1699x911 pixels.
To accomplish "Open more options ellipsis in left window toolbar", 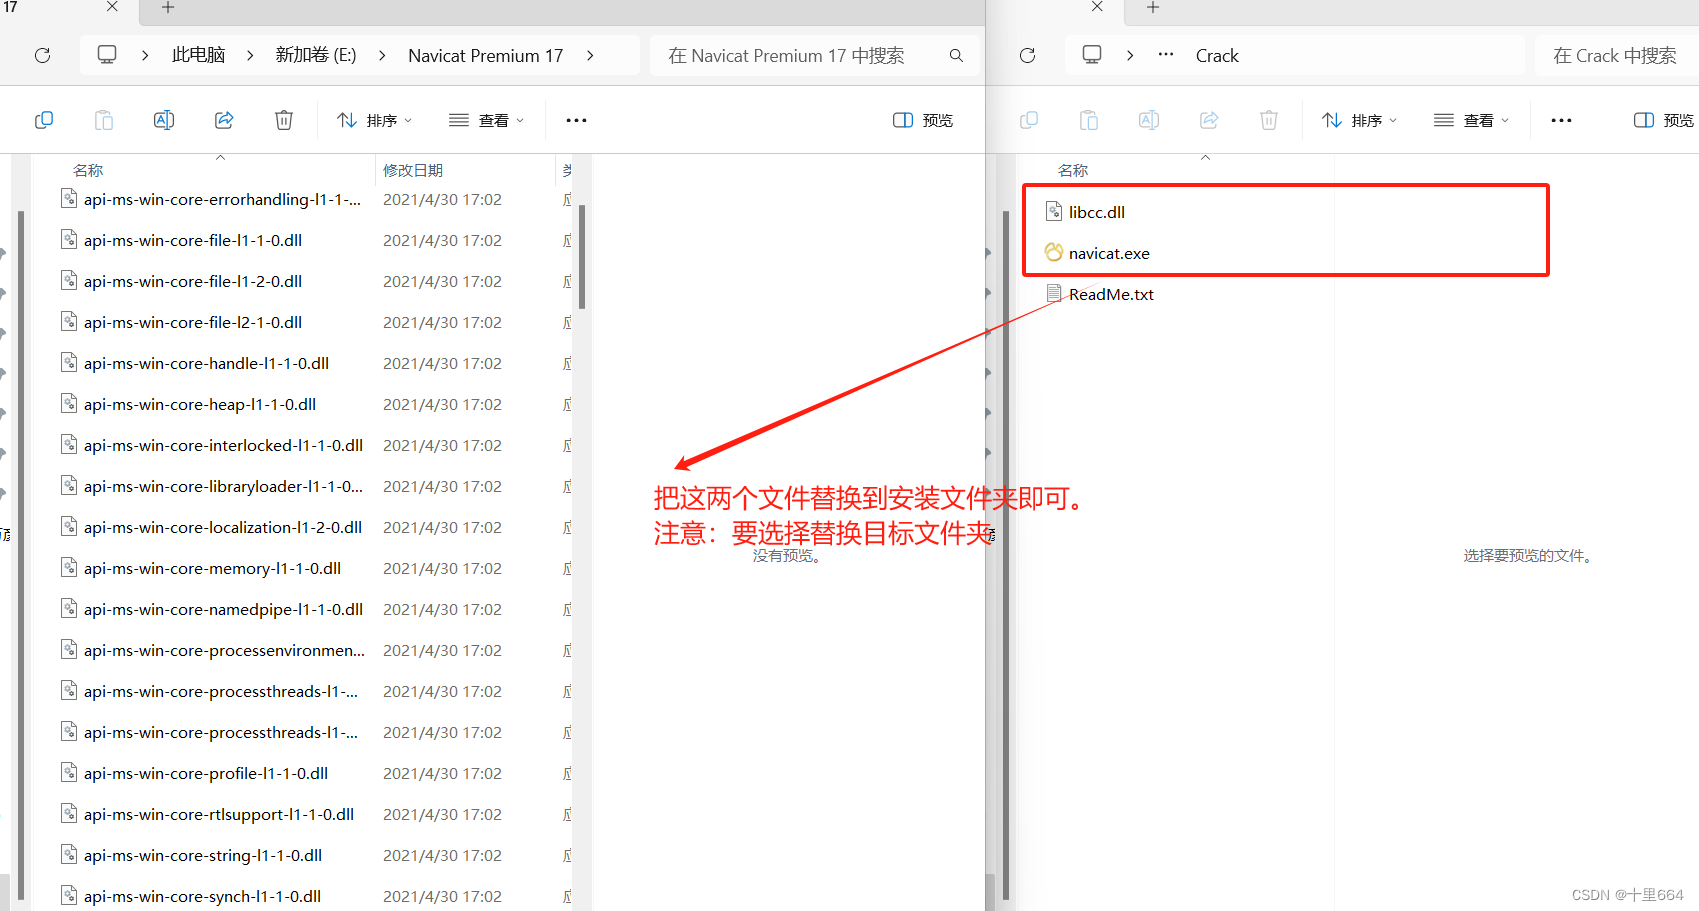I will point(576,120).
